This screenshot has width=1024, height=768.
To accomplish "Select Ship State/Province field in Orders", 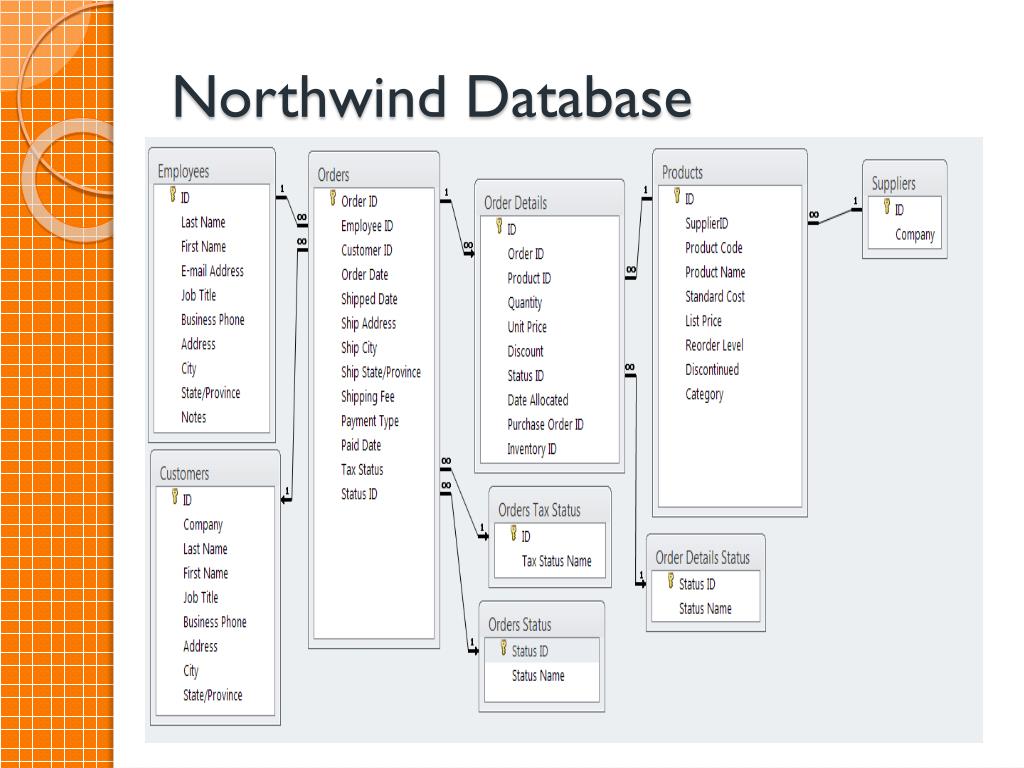I will pos(381,372).
